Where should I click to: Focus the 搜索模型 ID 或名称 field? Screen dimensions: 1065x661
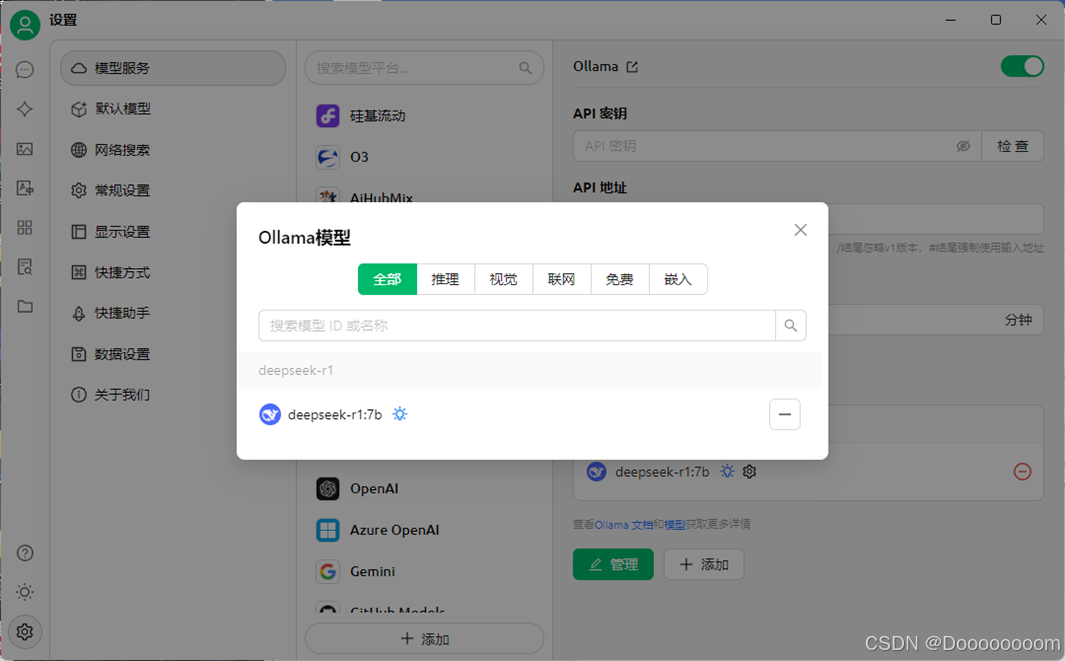pyautogui.click(x=517, y=325)
